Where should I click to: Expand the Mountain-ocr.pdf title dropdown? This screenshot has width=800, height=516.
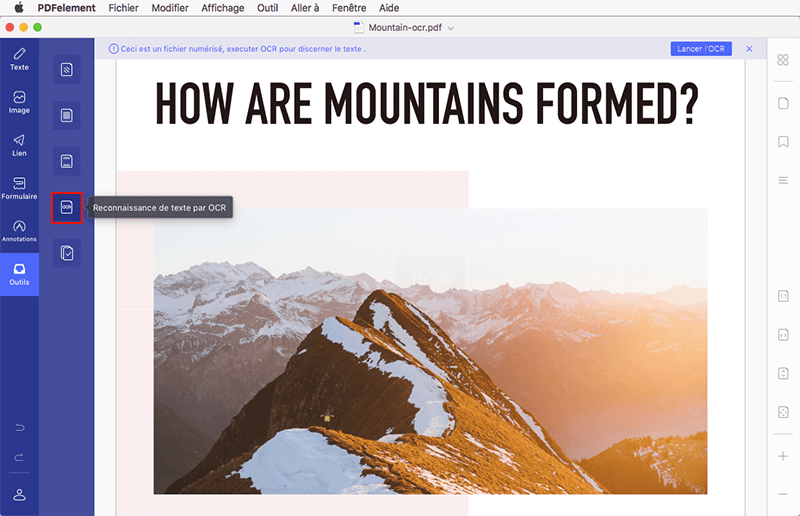click(451, 28)
